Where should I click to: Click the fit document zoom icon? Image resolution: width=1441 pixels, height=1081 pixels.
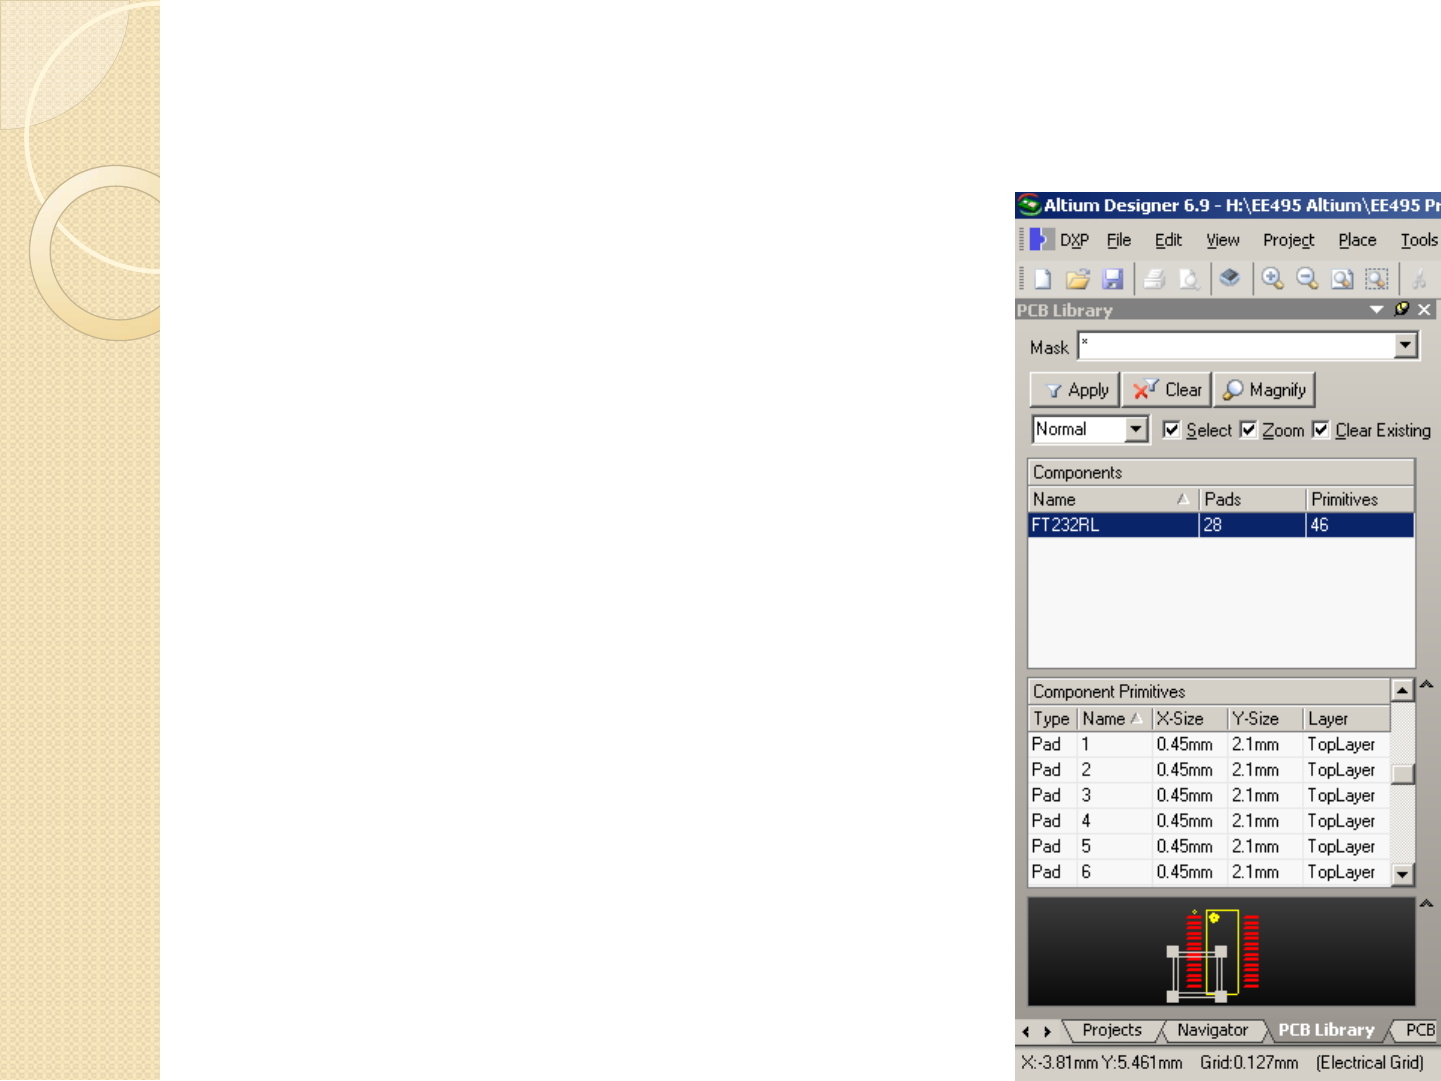click(1342, 279)
